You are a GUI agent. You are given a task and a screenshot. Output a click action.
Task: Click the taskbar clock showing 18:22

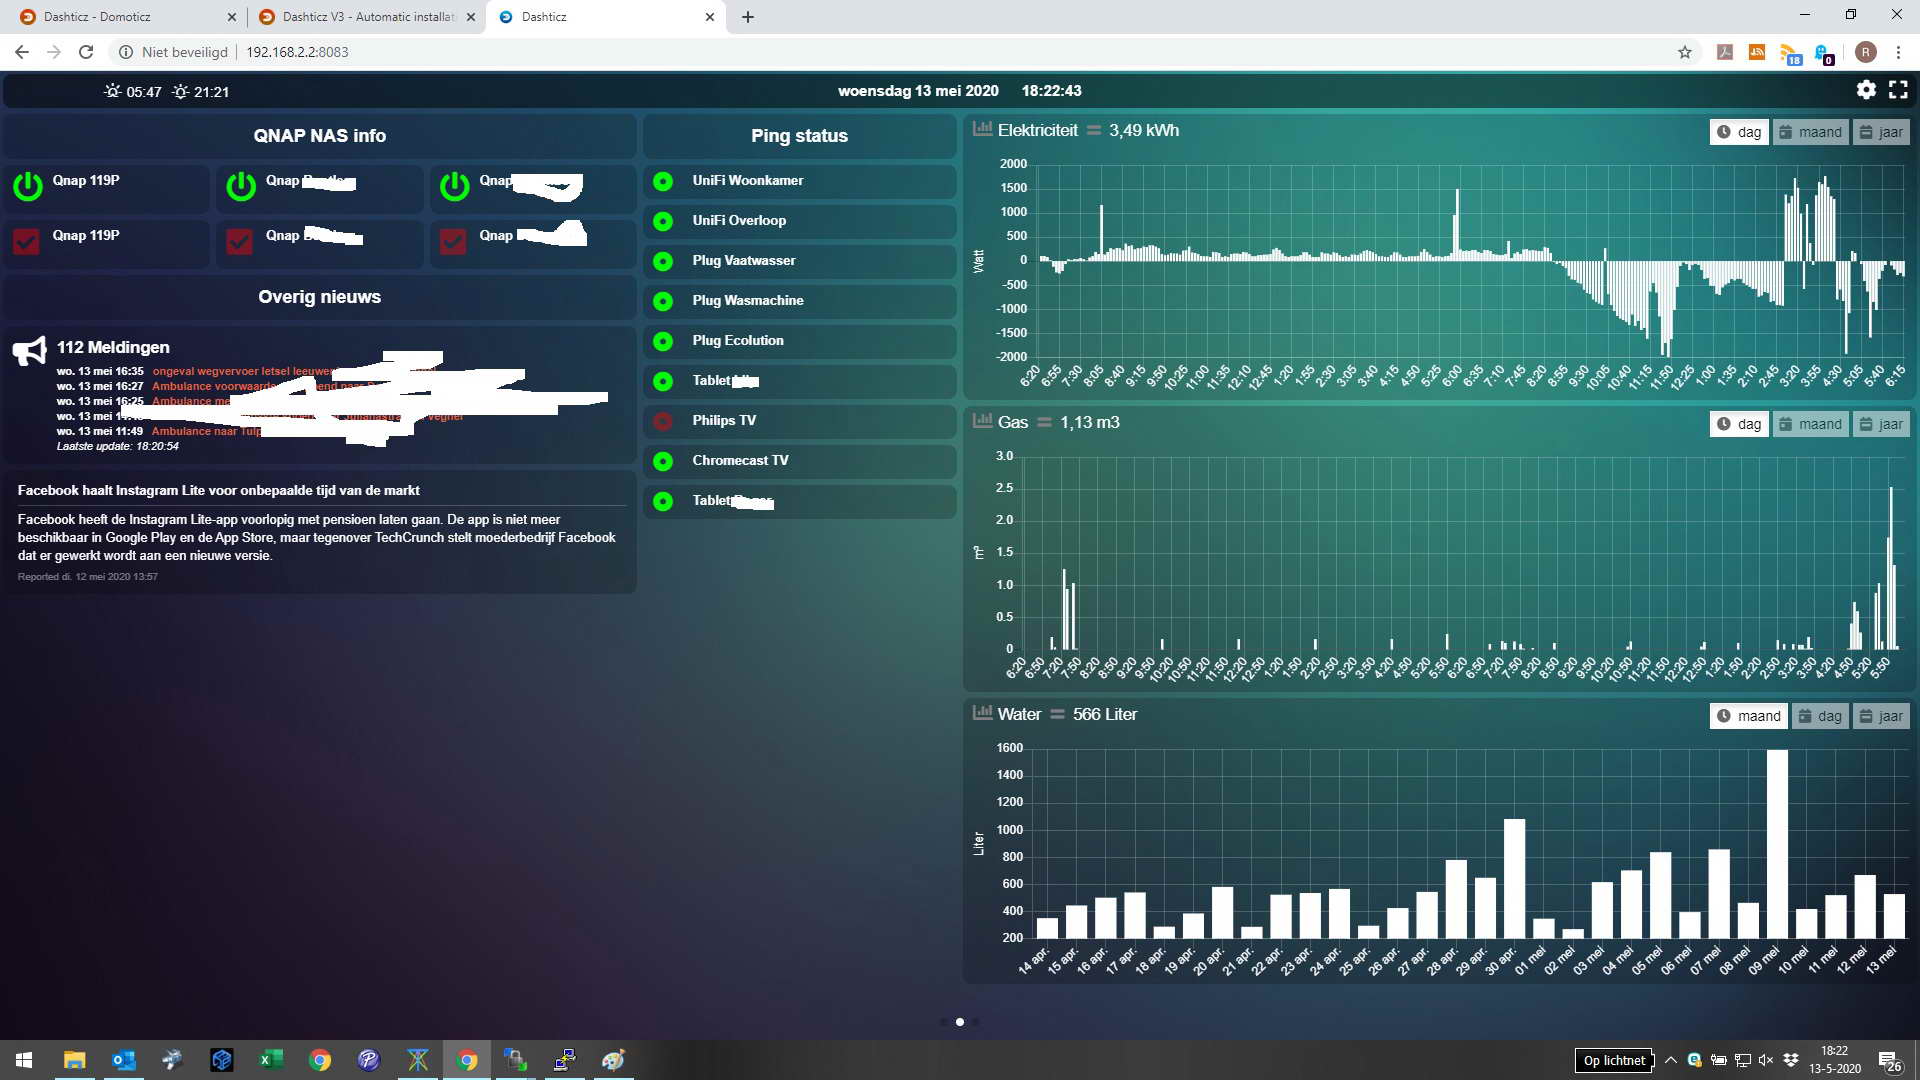point(1835,1060)
